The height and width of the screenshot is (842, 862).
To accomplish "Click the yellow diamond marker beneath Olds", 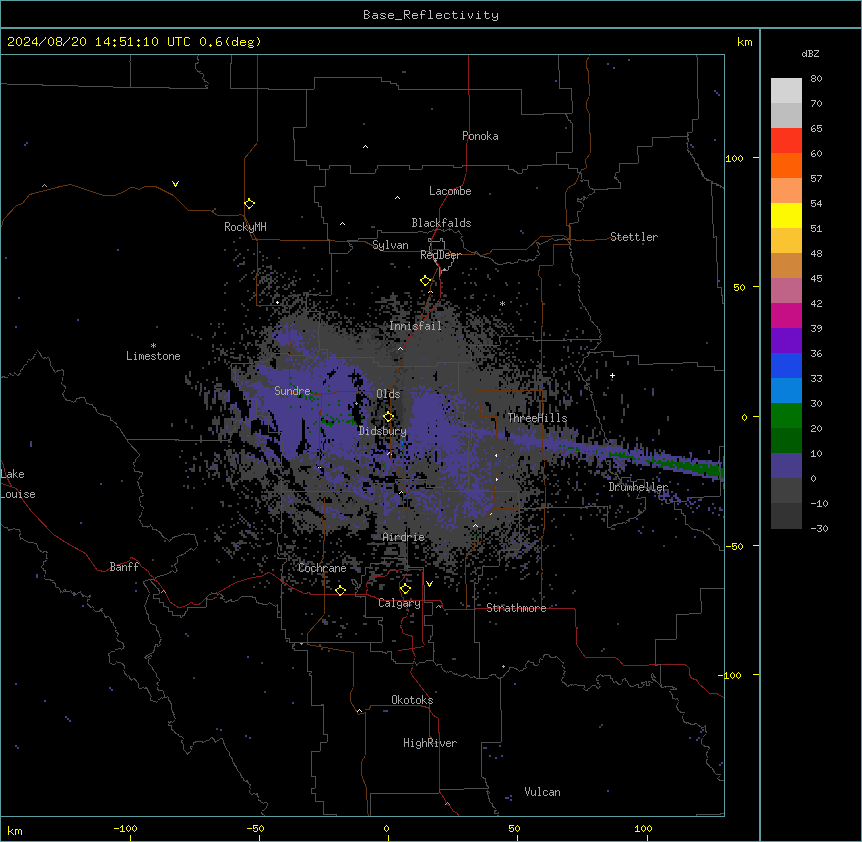I will [x=388, y=417].
